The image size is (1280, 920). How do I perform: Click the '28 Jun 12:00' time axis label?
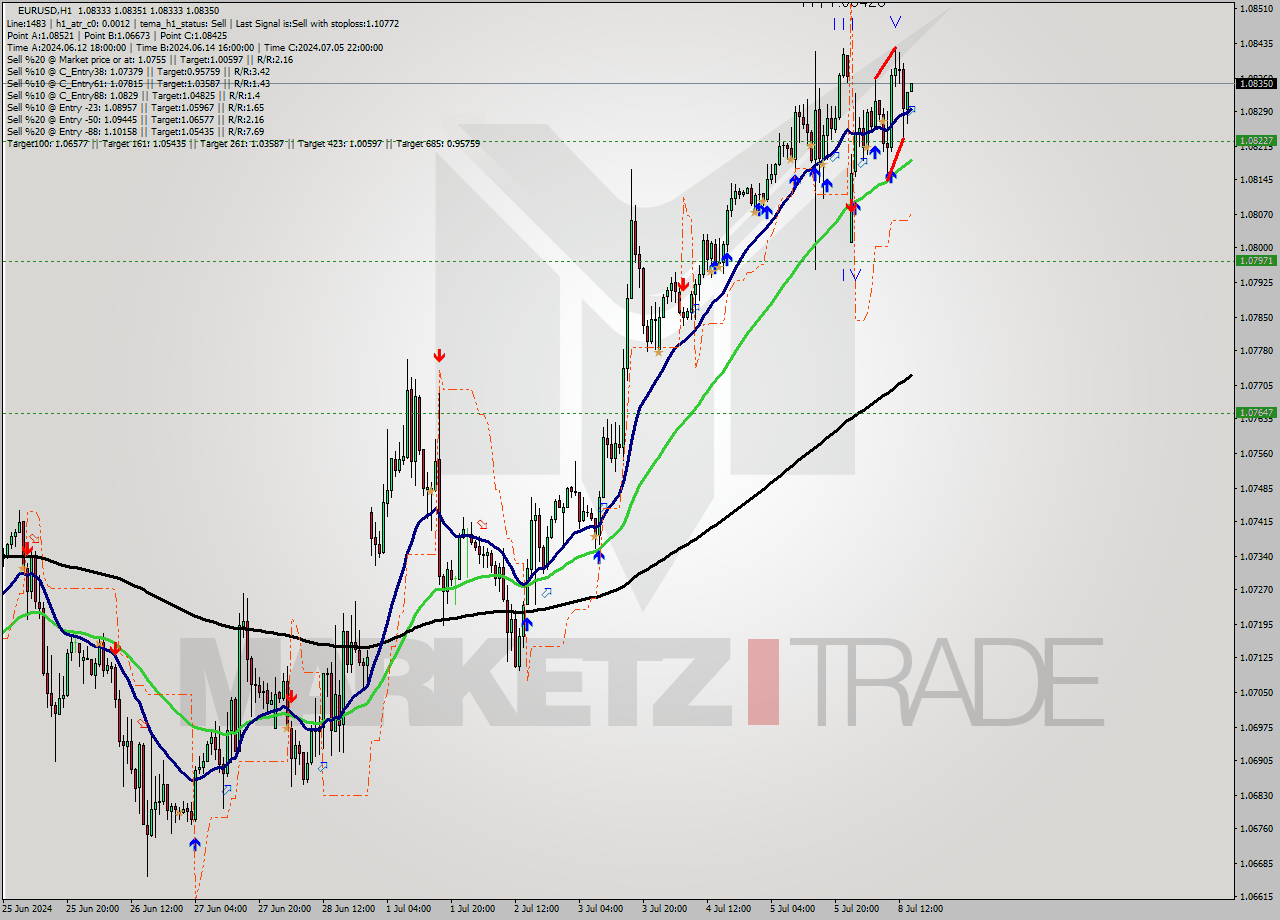click(349, 909)
